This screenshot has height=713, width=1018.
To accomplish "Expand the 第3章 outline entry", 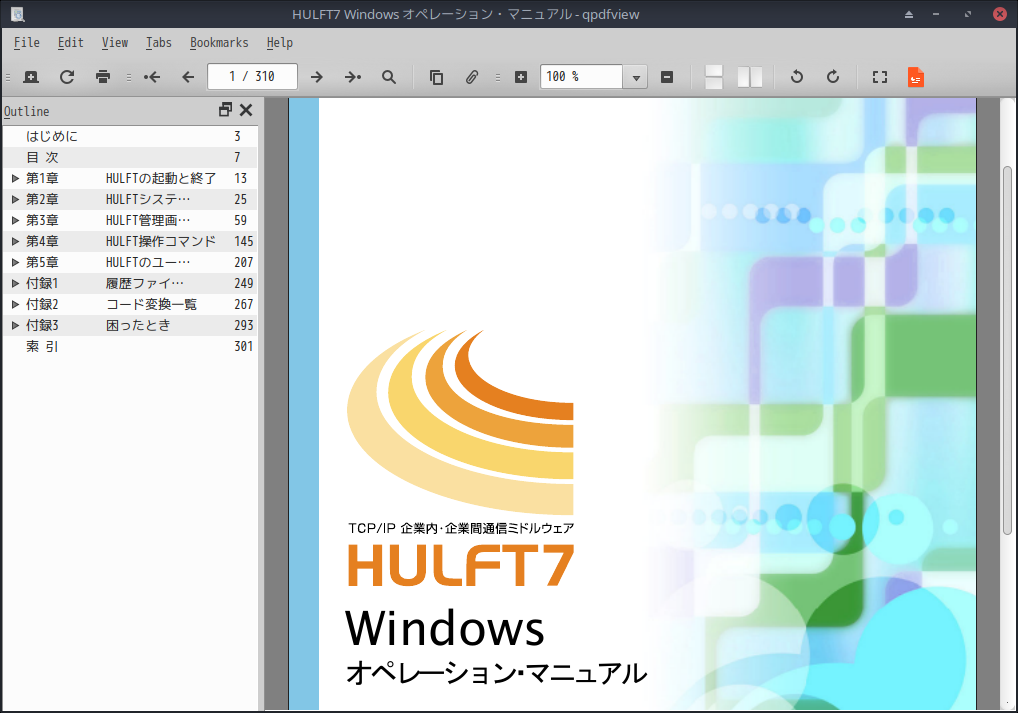I will pyautogui.click(x=16, y=220).
